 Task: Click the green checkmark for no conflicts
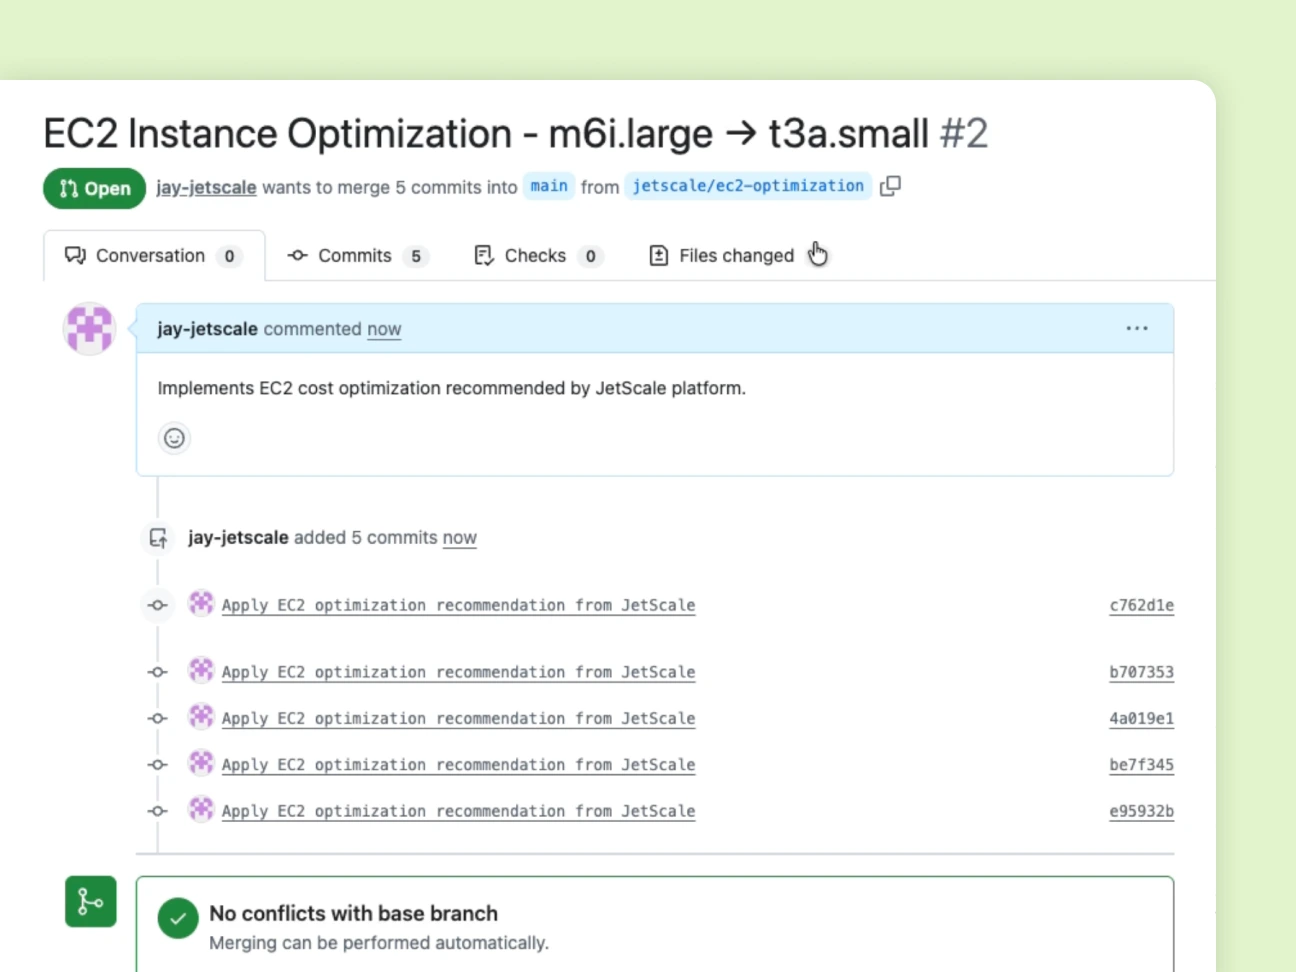click(178, 918)
